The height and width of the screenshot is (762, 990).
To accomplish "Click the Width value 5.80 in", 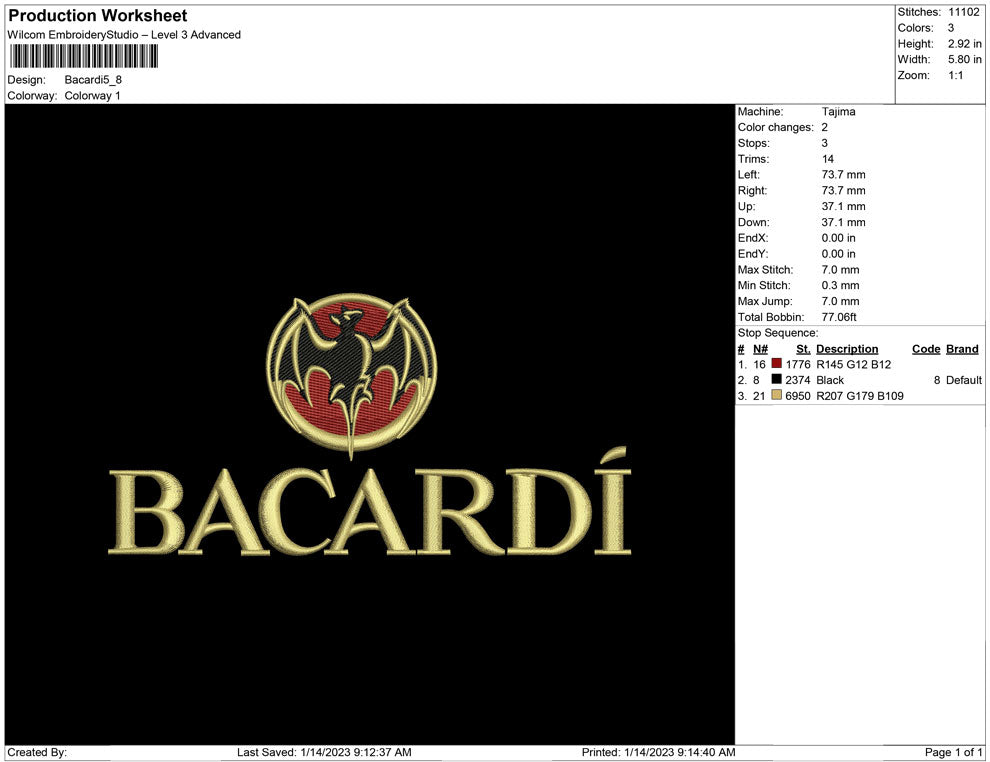I will (x=964, y=59).
